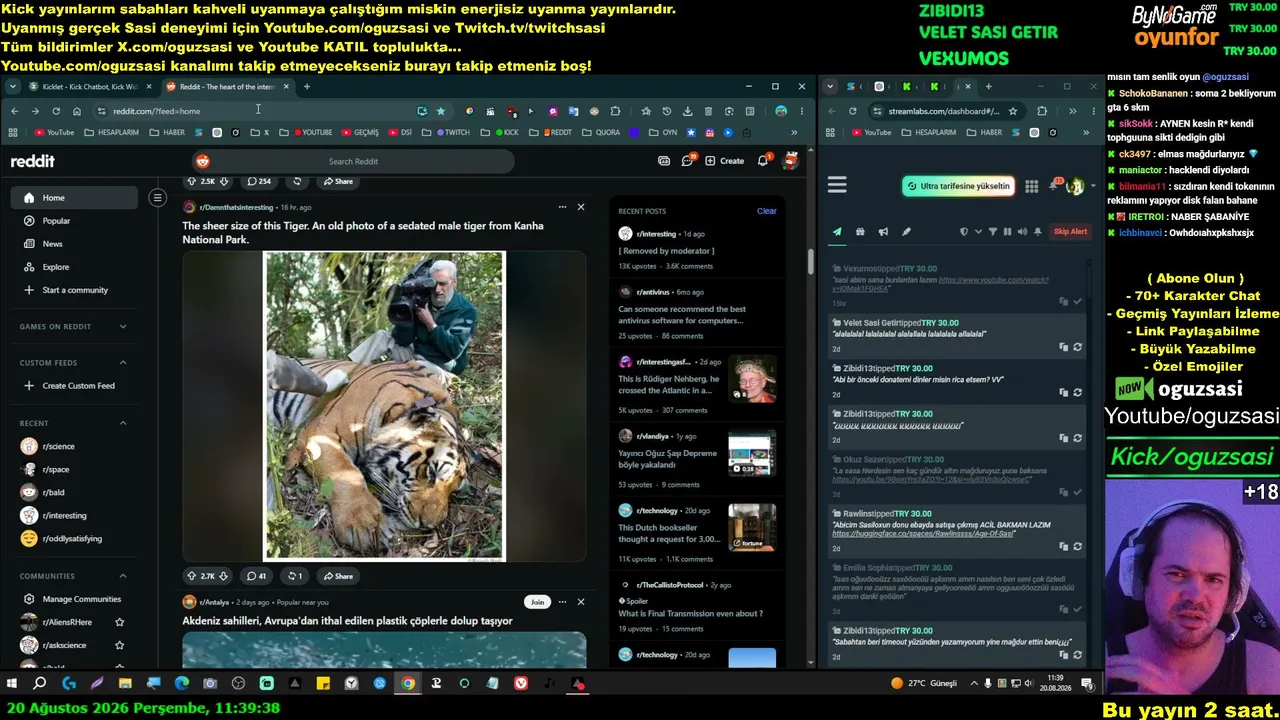Open the HESAPLARIM bookmarks folder
This screenshot has height=720, width=1280.
(x=110, y=133)
